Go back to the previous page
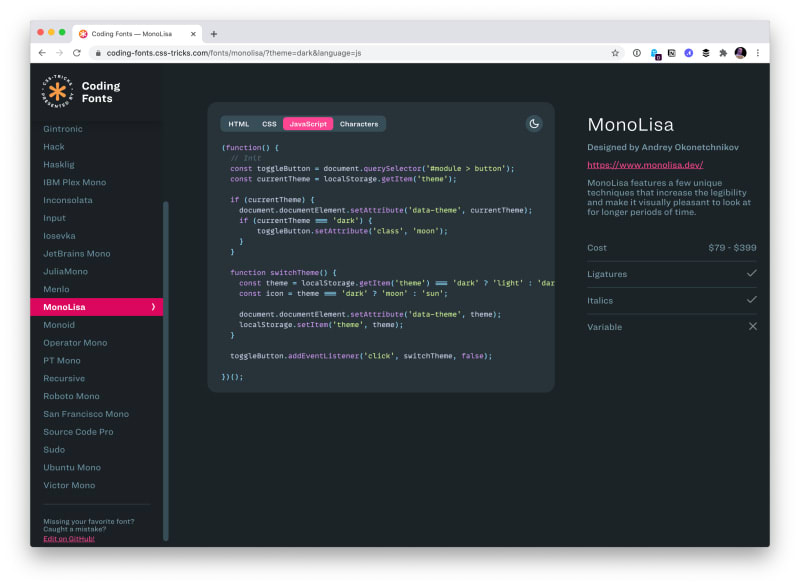Image resolution: width=800 pixels, height=587 pixels. [x=42, y=53]
